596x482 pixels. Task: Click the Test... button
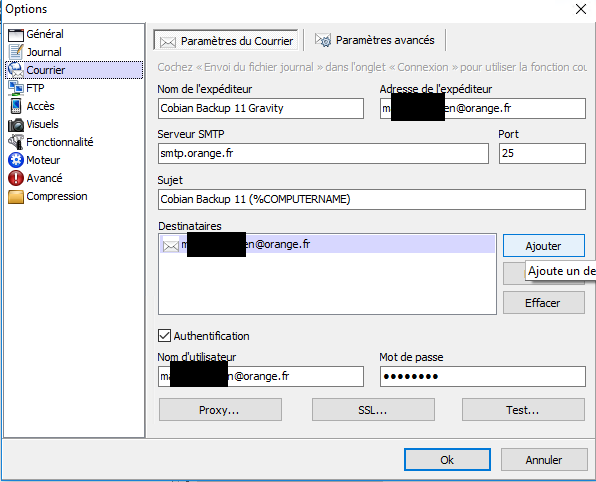tap(523, 410)
